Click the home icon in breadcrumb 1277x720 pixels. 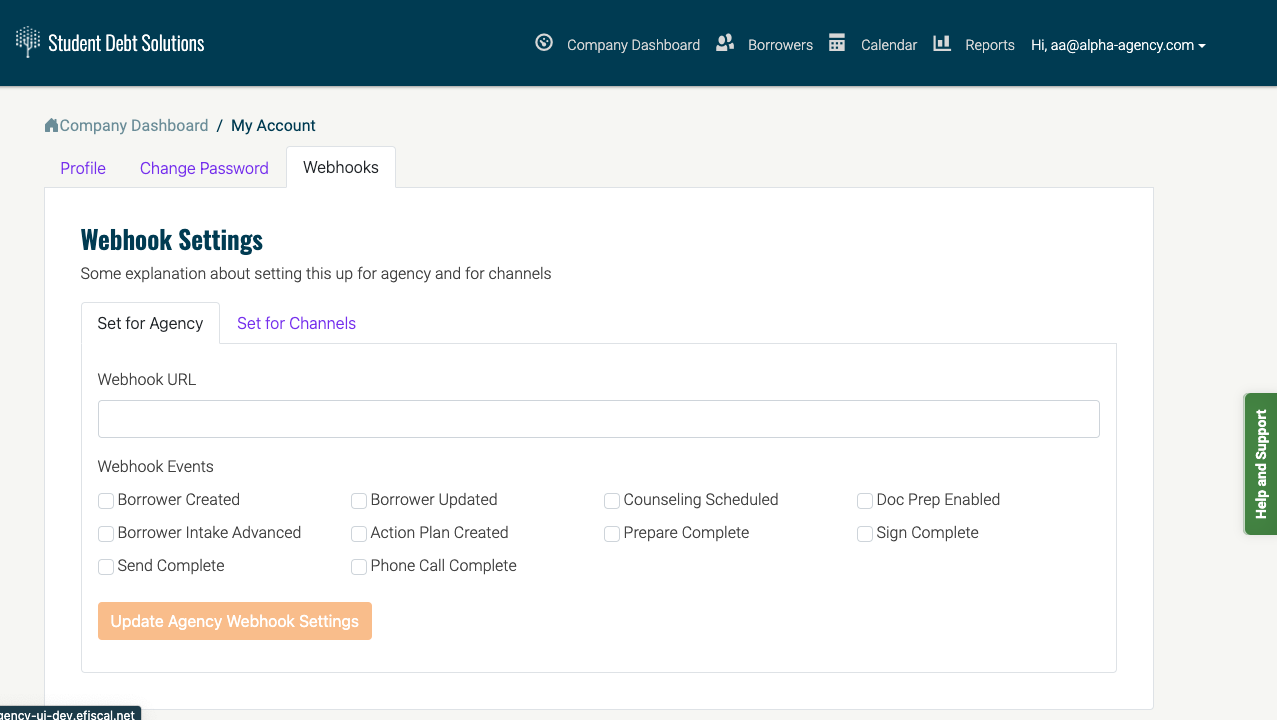point(52,126)
